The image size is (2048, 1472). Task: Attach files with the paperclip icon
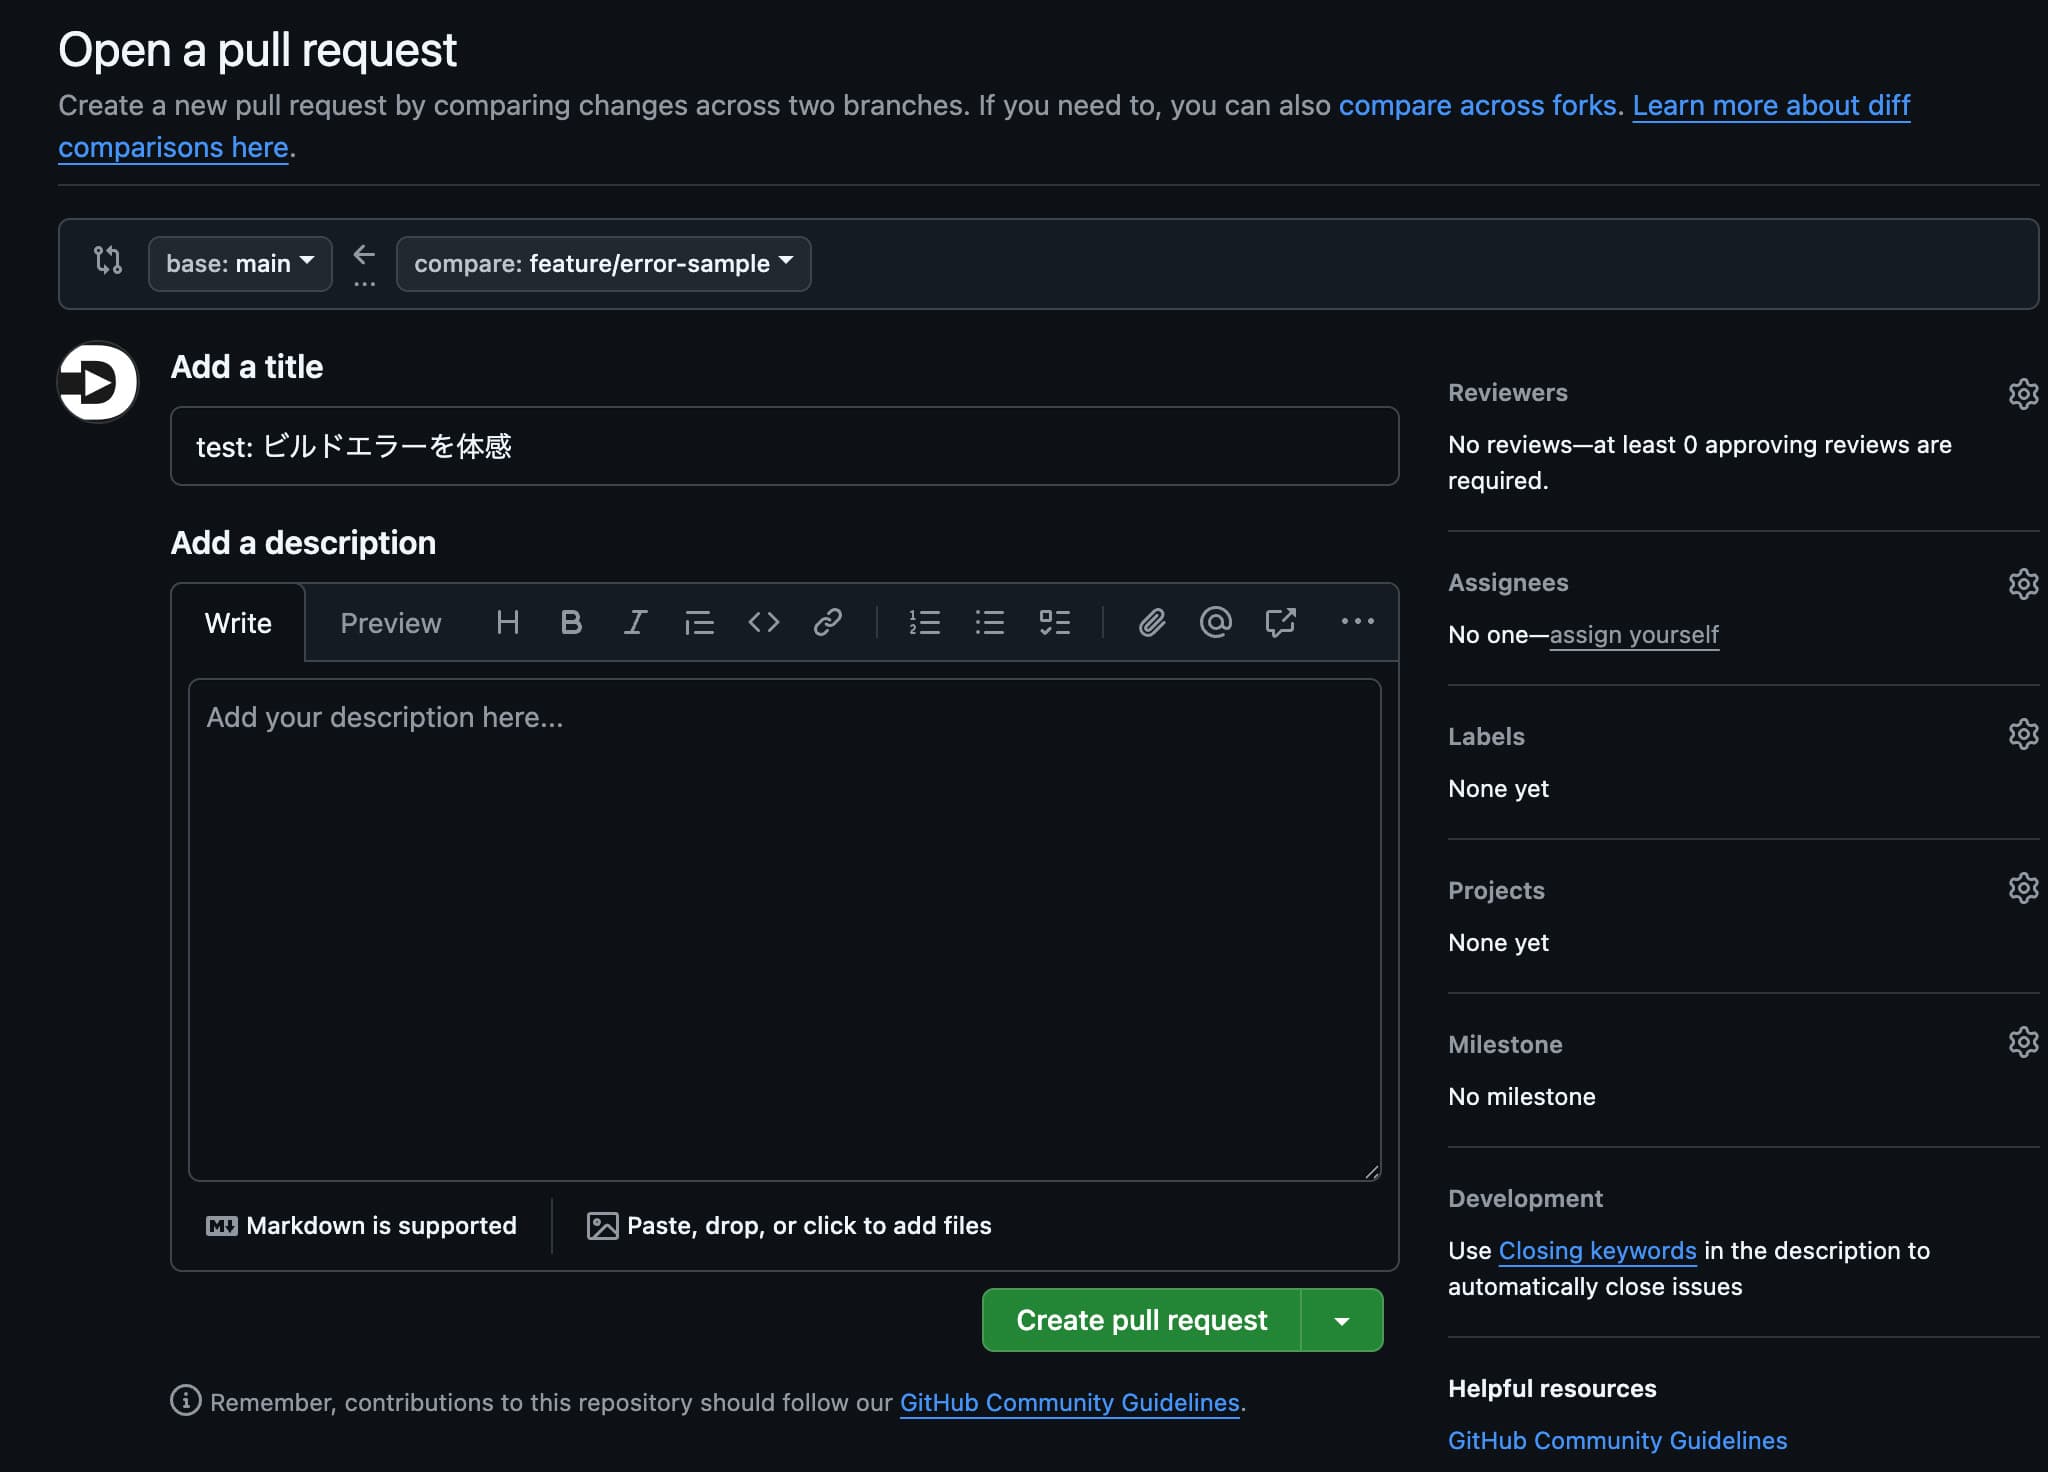click(1152, 623)
